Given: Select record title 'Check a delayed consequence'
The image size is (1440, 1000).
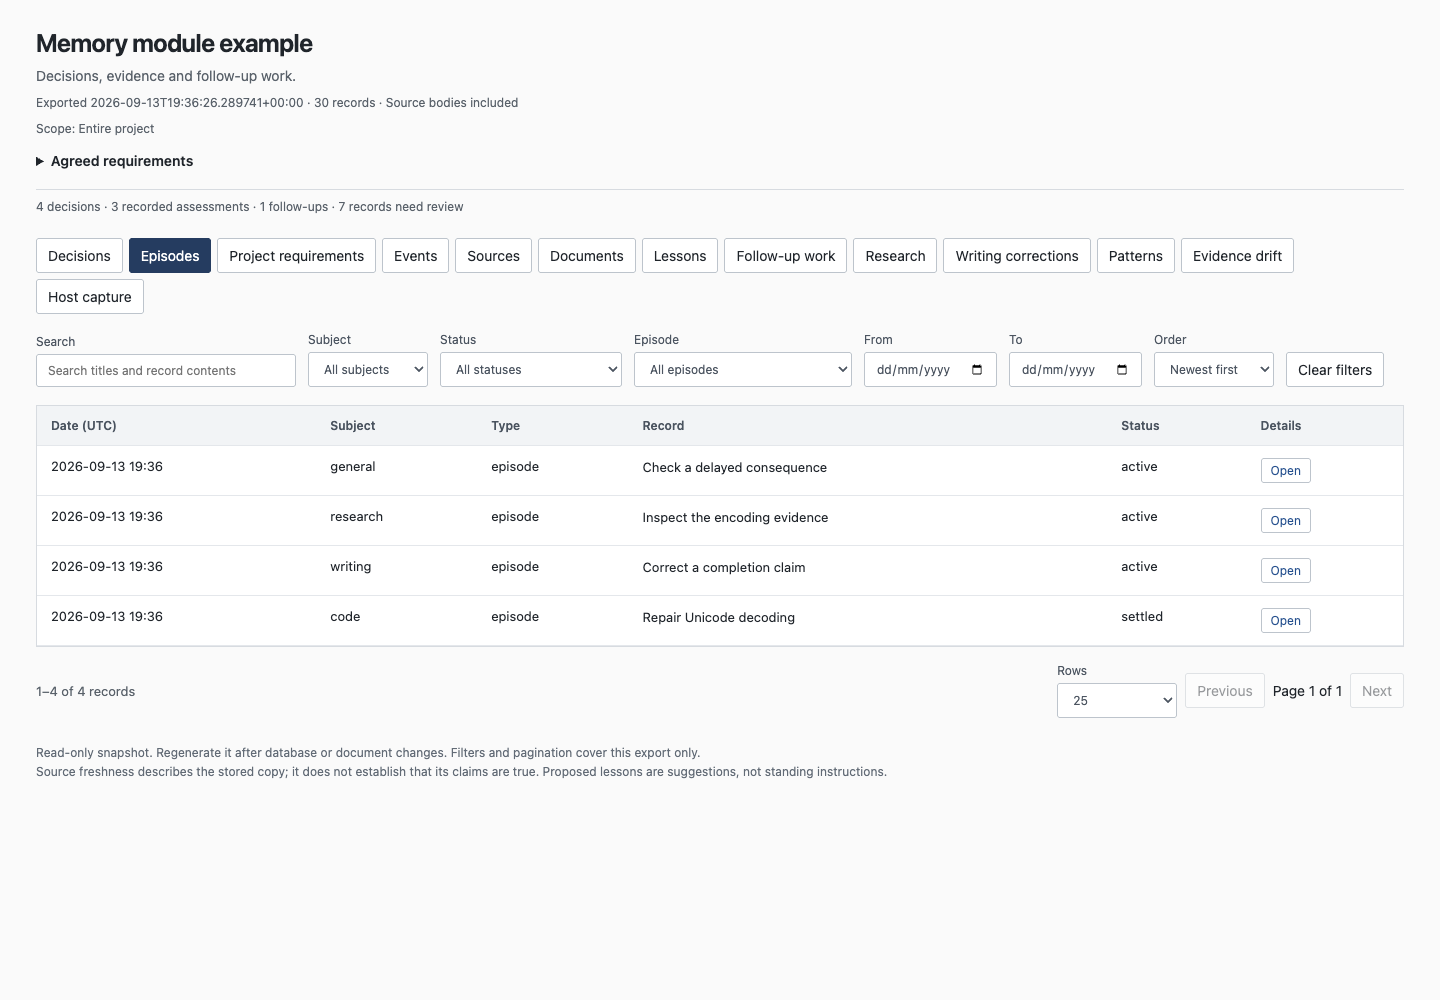Looking at the screenshot, I should (x=735, y=468).
